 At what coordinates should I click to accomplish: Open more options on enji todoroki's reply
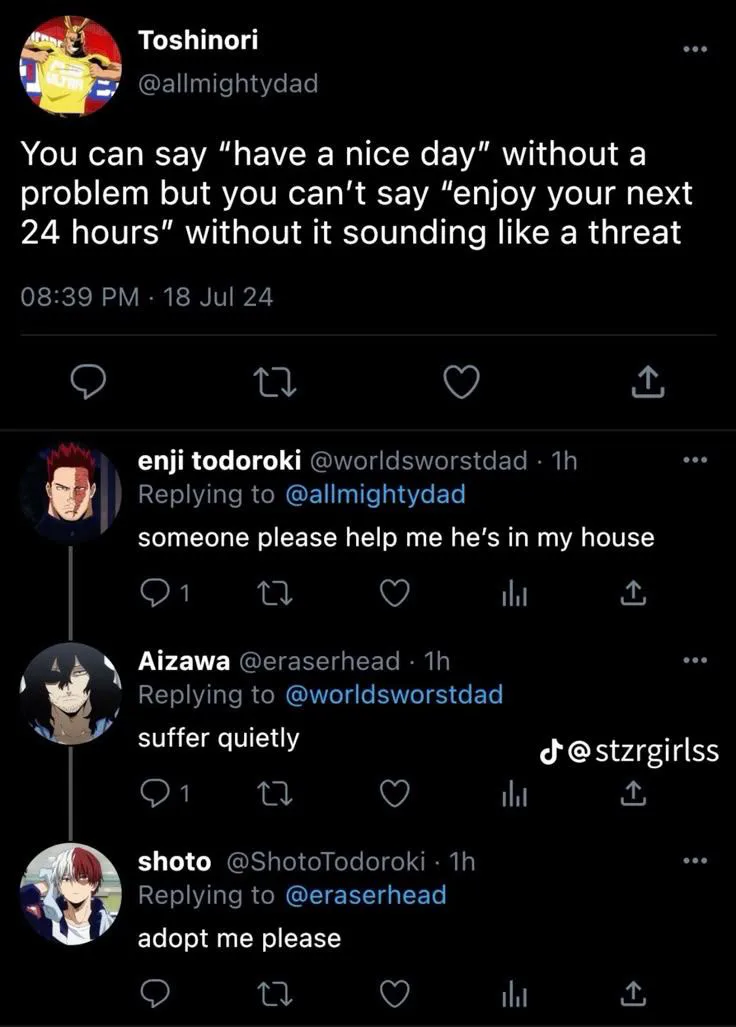693,460
